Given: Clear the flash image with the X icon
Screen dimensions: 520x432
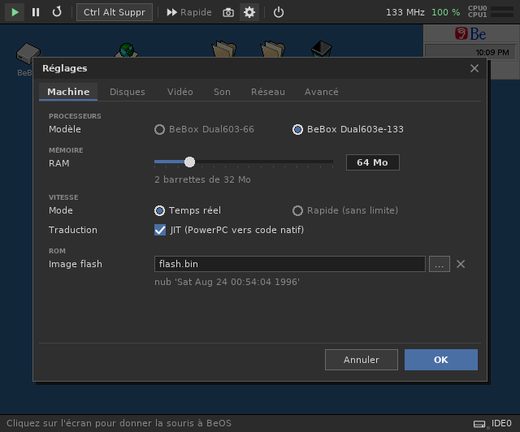Looking at the screenshot, I should click(461, 264).
